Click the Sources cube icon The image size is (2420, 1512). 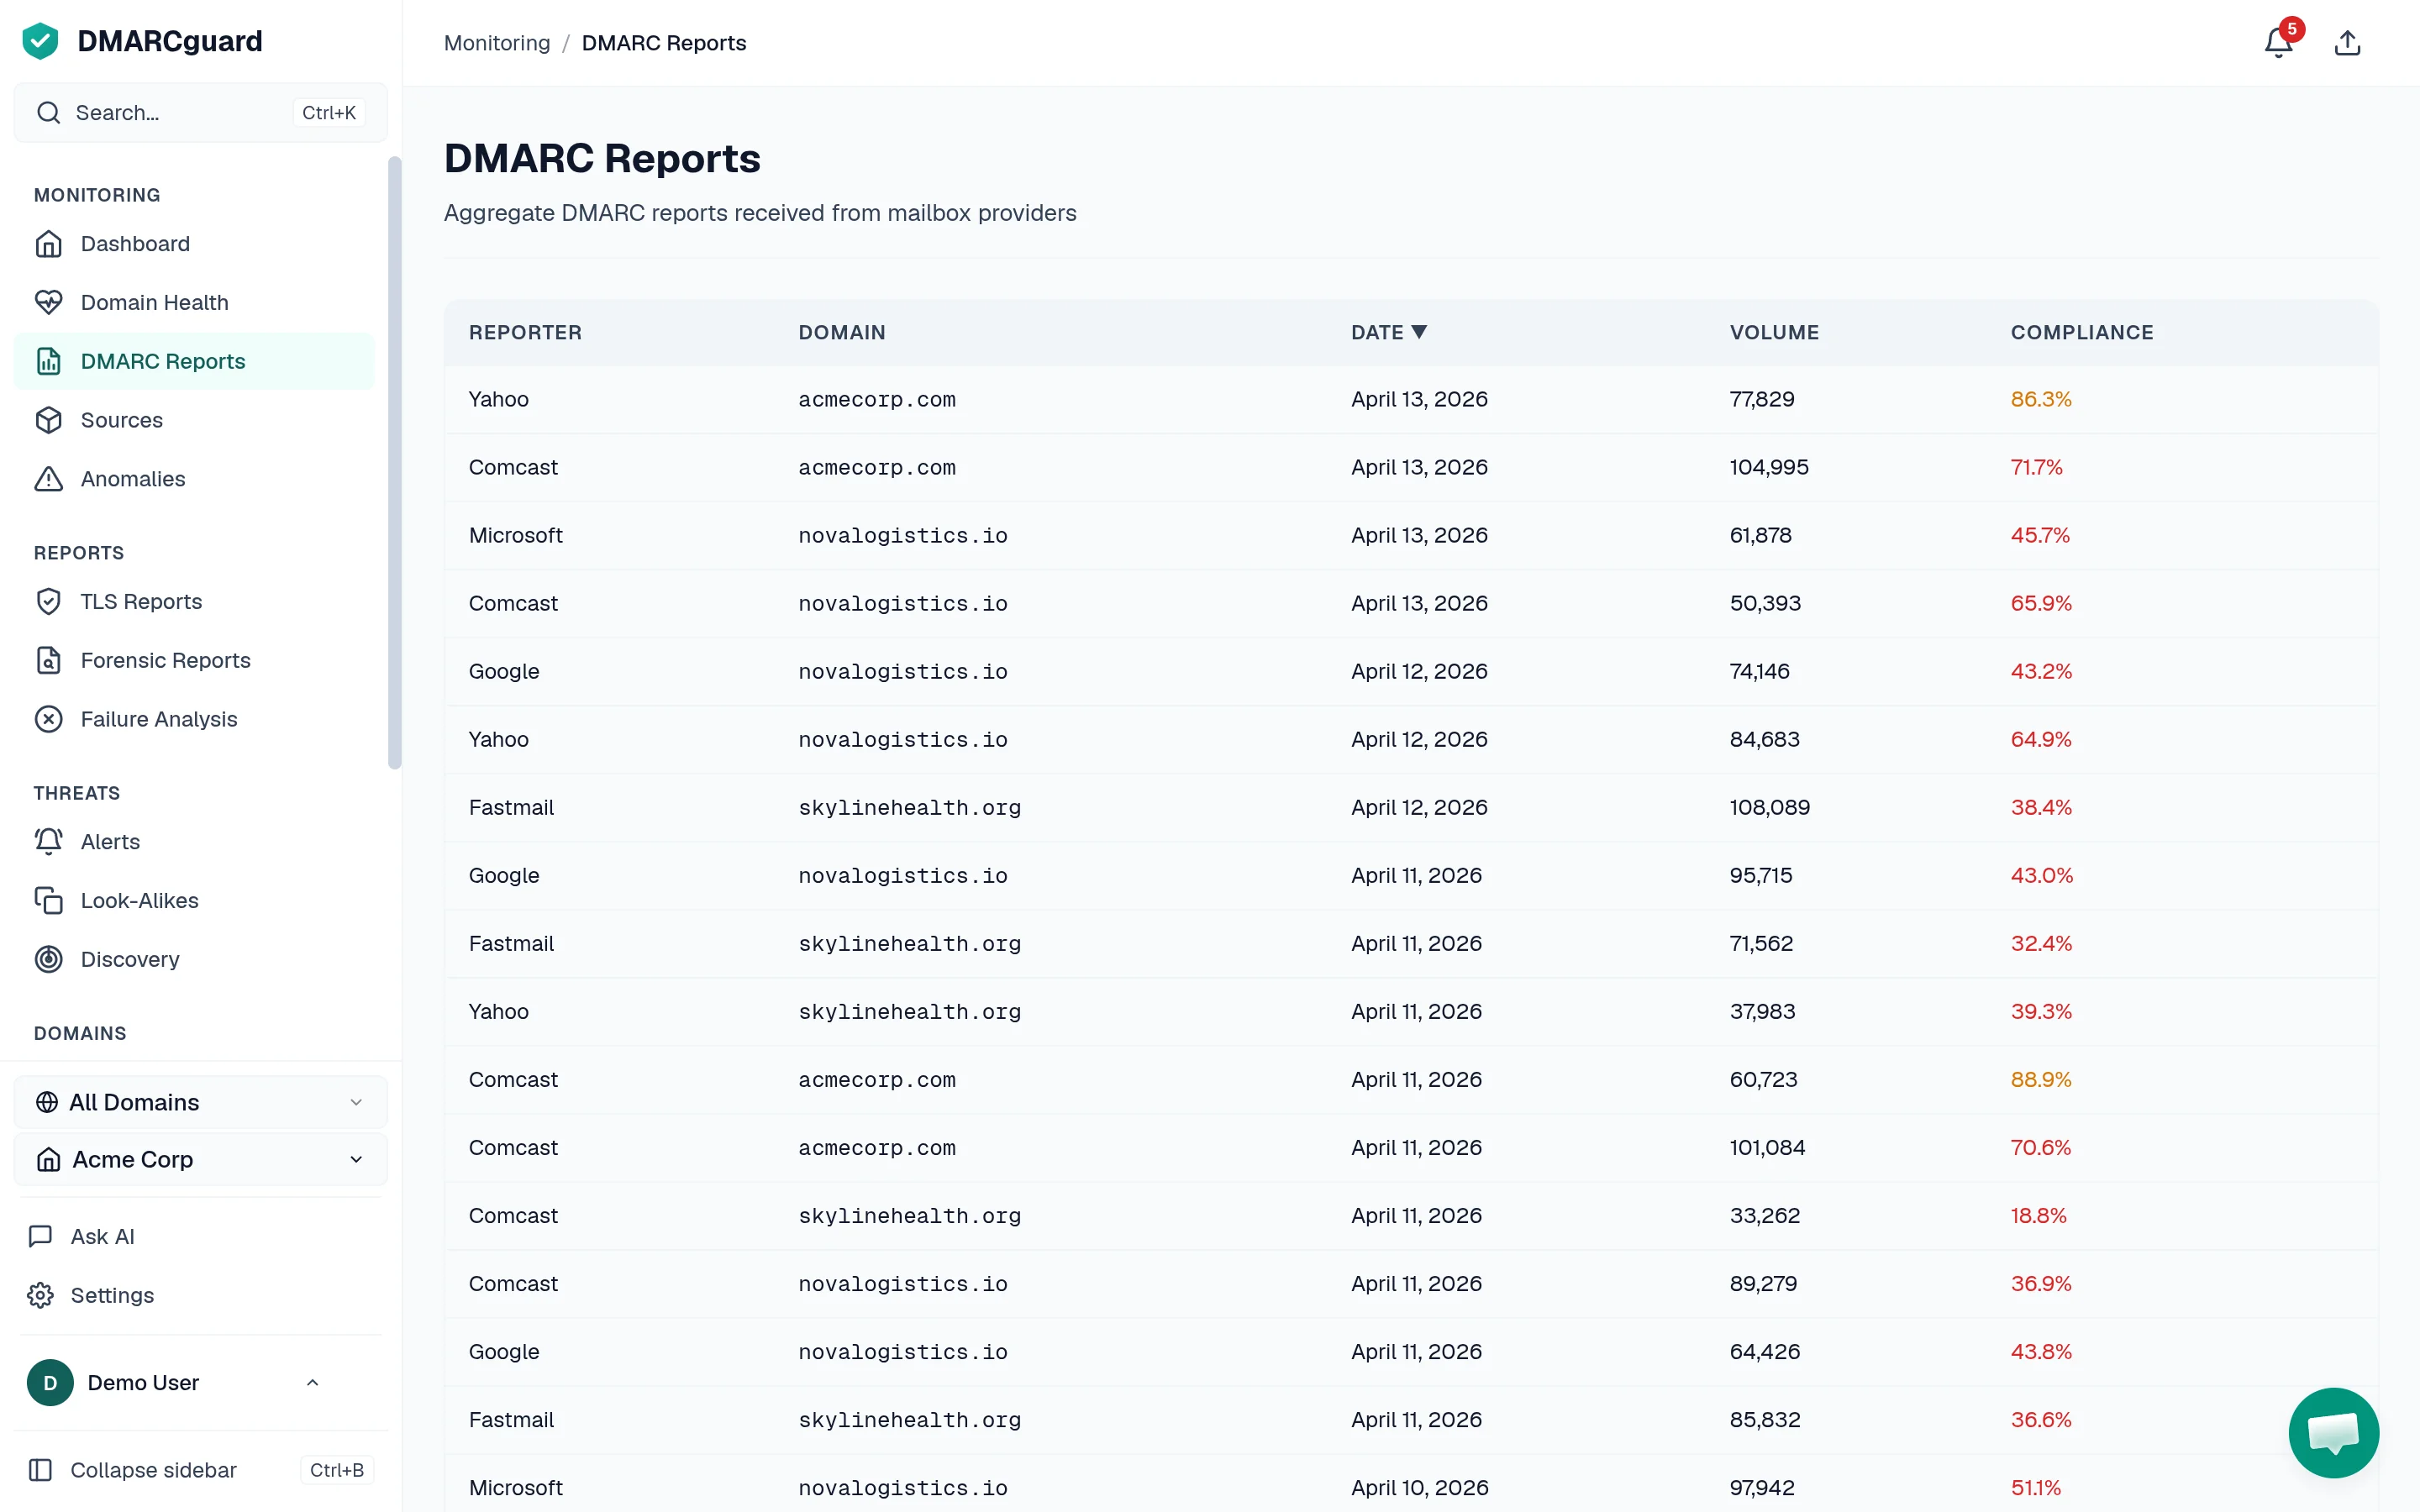click(x=48, y=420)
